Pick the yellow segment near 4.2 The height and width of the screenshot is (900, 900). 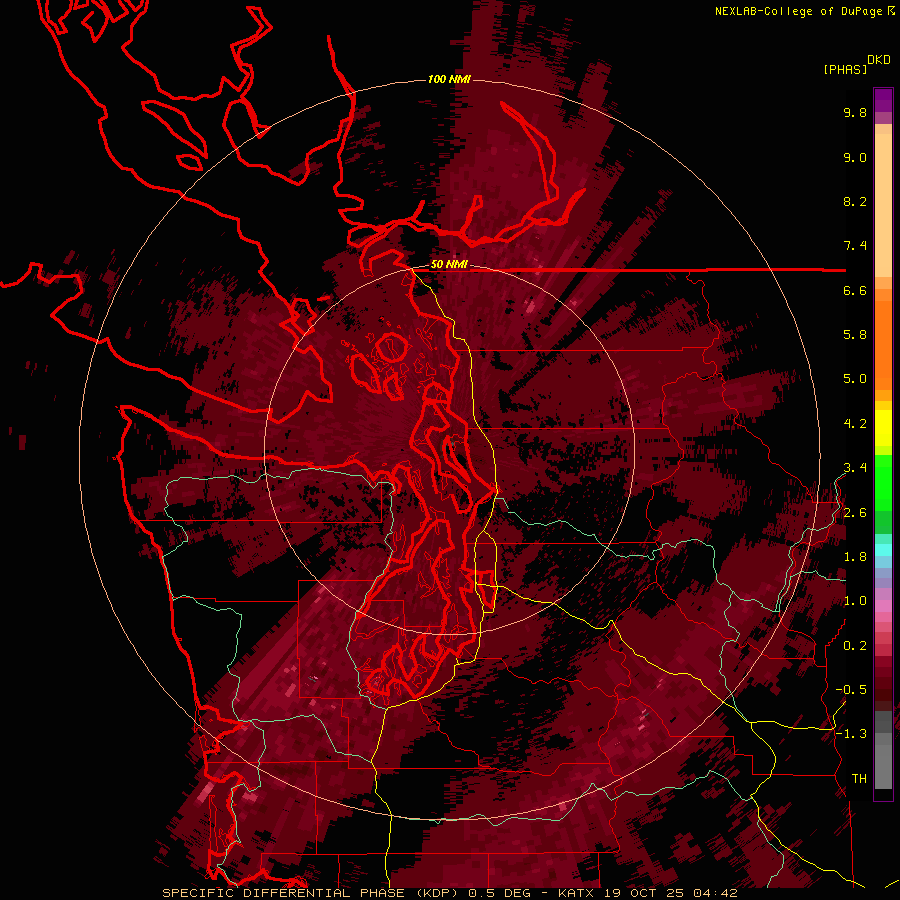click(x=883, y=428)
